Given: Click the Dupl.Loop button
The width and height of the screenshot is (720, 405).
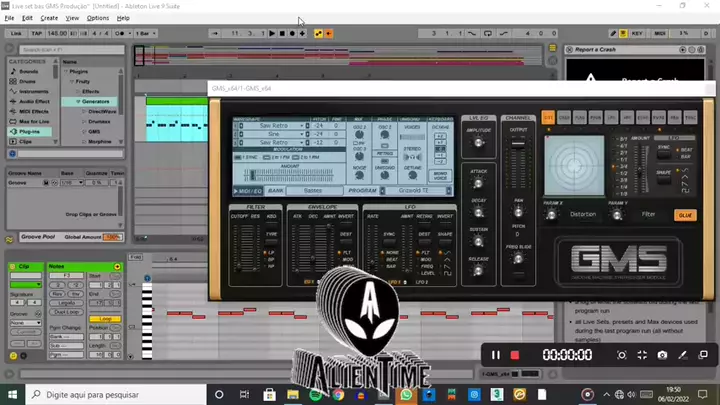Looking at the screenshot, I should pyautogui.click(x=67, y=312).
